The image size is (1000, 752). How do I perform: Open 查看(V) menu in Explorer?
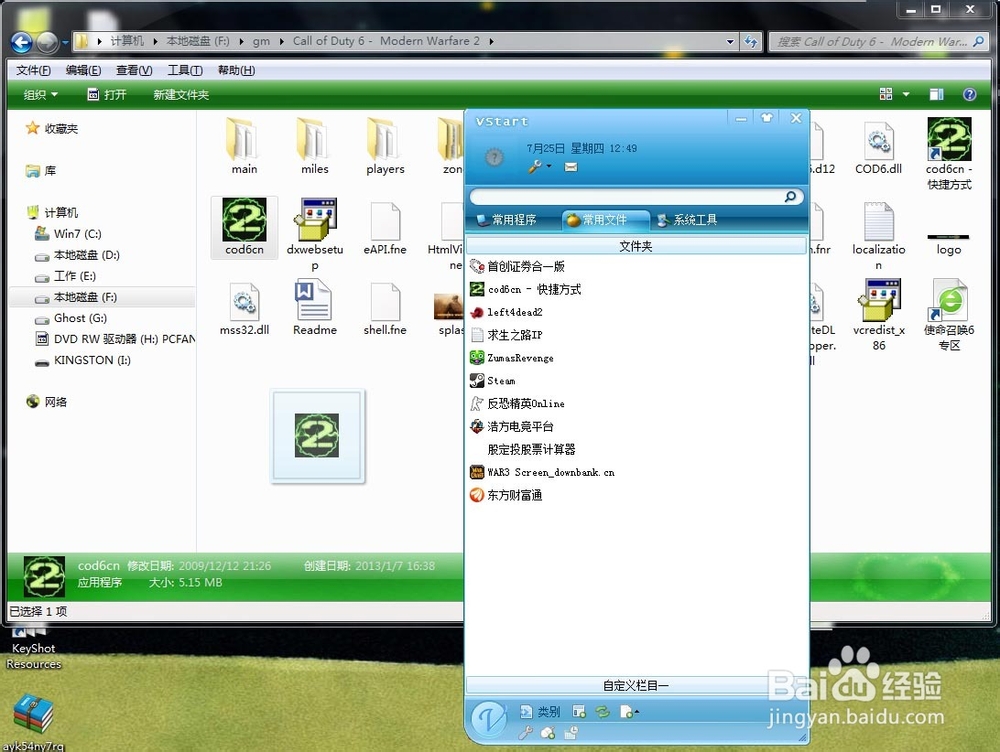[134, 70]
